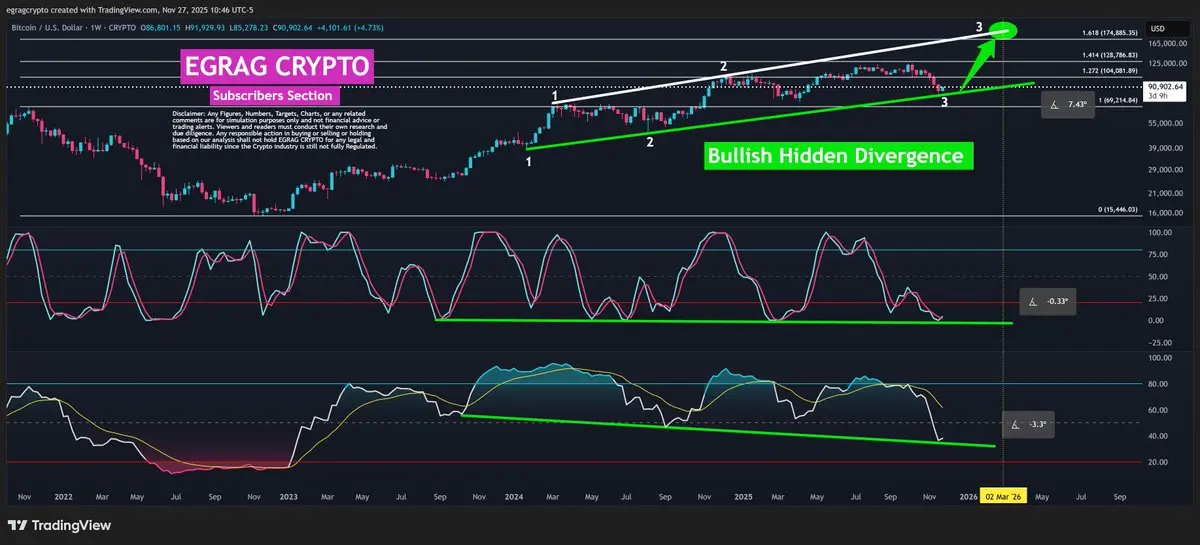Screen dimensions: 1200x545
Task: Click the 55,000.00 price scale value
Action: (1166, 123)
